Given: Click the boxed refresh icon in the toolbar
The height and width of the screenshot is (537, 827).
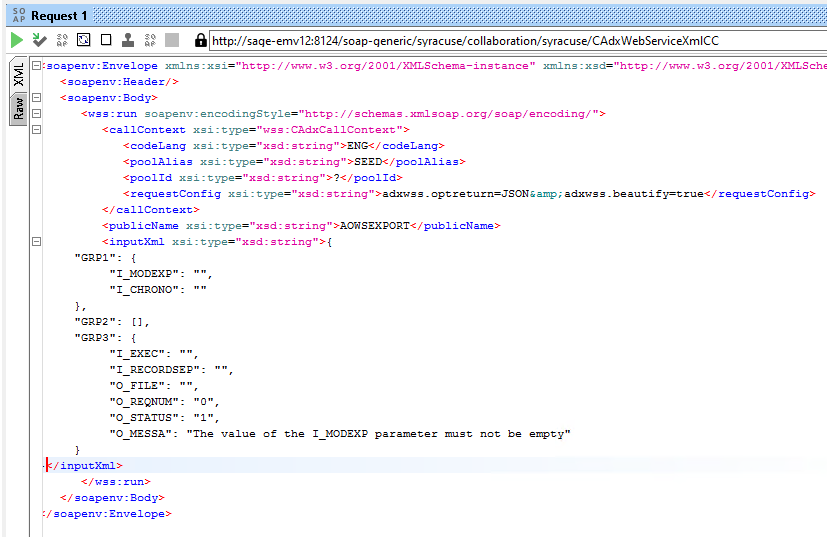Looking at the screenshot, I should tap(84, 40).
